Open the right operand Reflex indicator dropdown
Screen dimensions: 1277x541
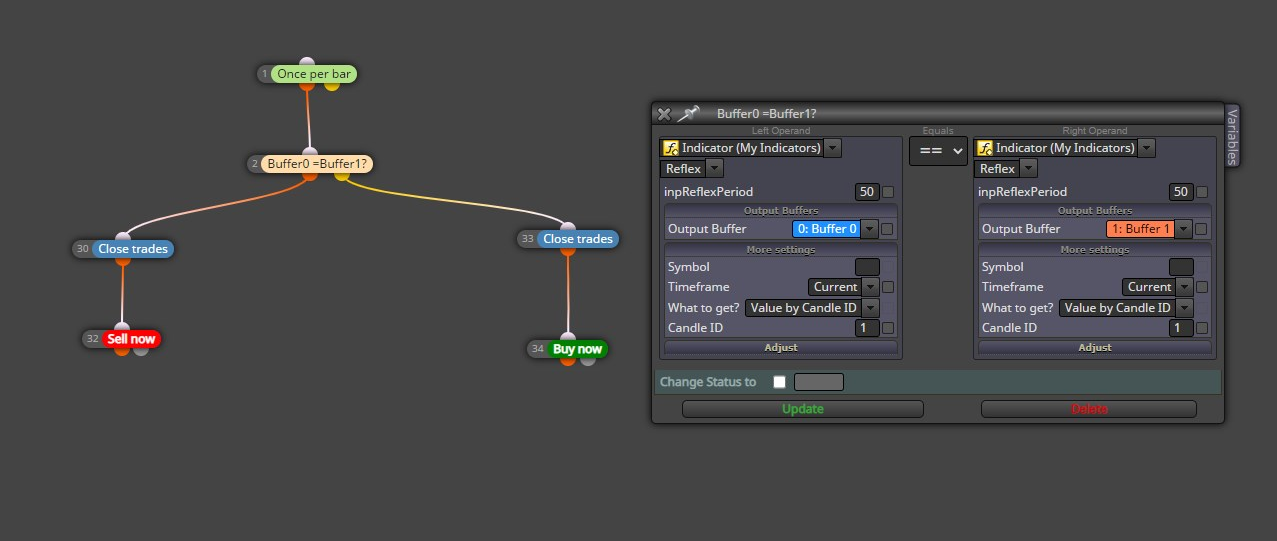1029,169
